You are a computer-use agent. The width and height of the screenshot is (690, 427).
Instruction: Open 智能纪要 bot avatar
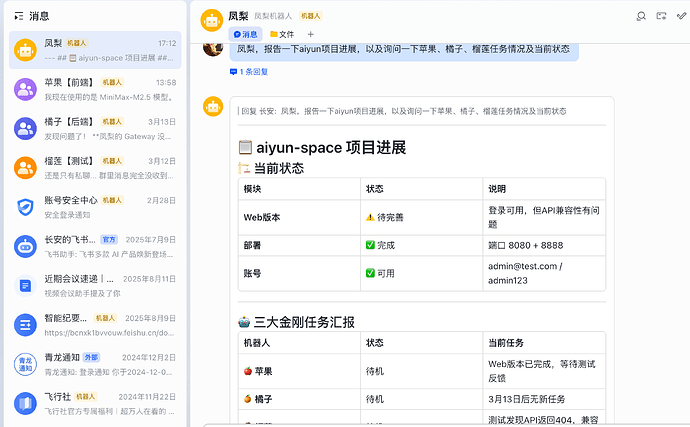coord(25,325)
